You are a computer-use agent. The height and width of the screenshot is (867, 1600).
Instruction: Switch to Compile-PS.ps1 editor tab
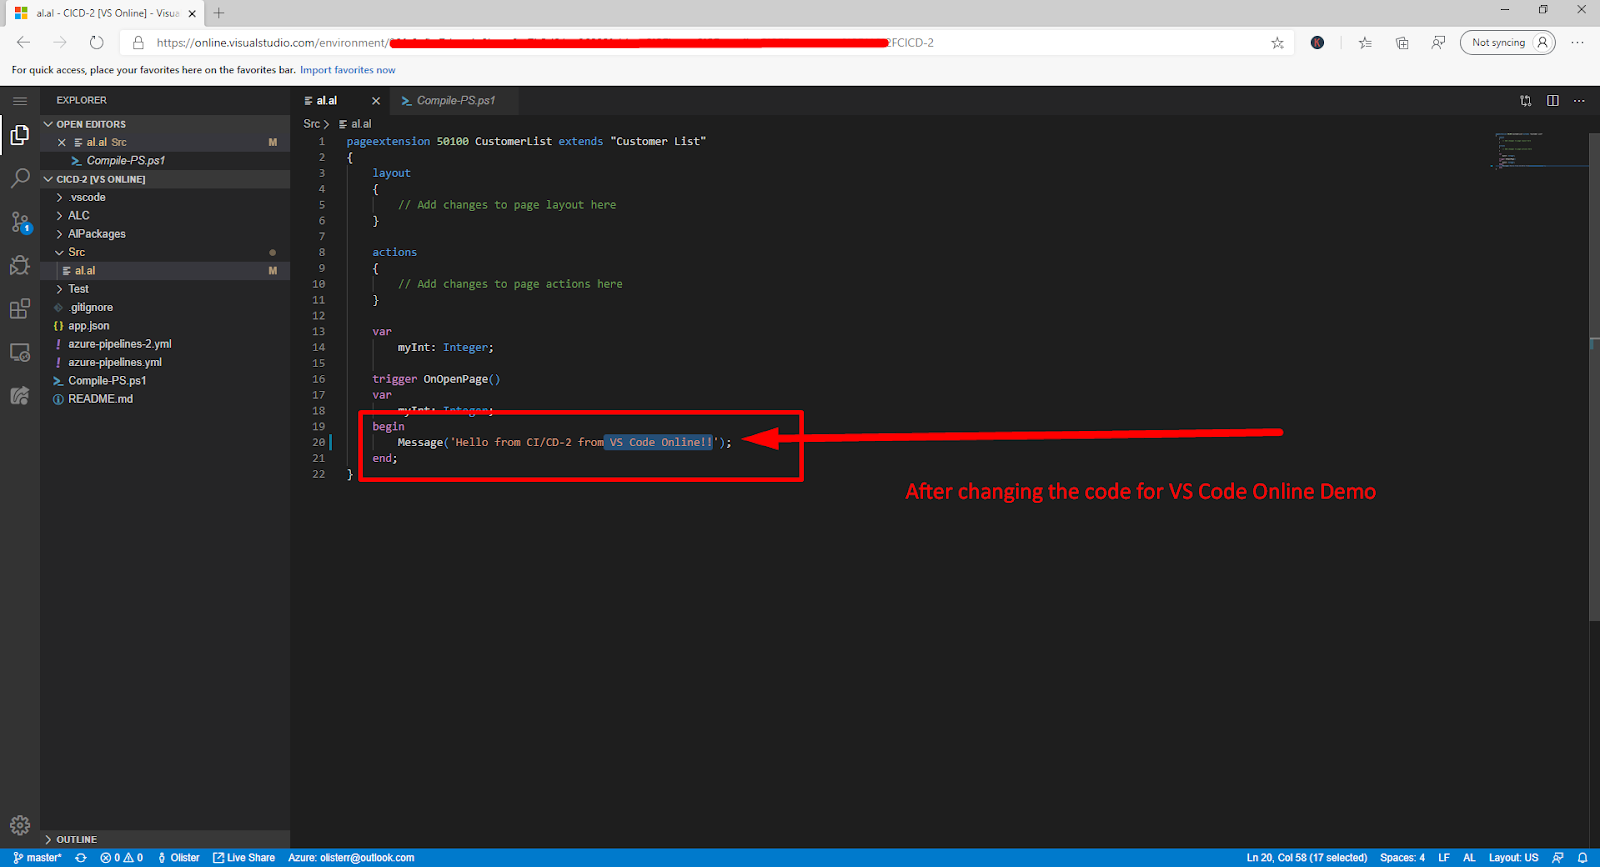456,101
